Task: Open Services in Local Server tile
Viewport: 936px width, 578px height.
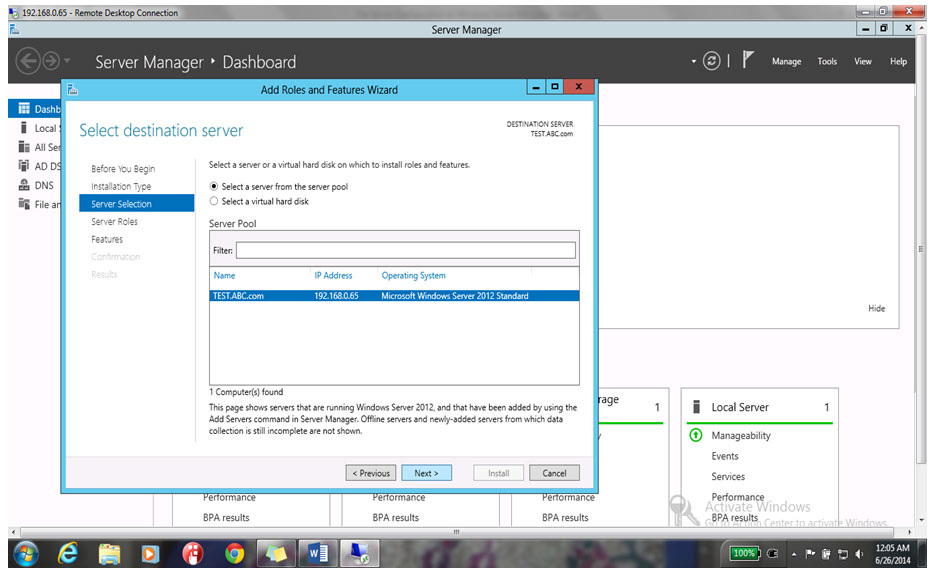Action: click(728, 476)
